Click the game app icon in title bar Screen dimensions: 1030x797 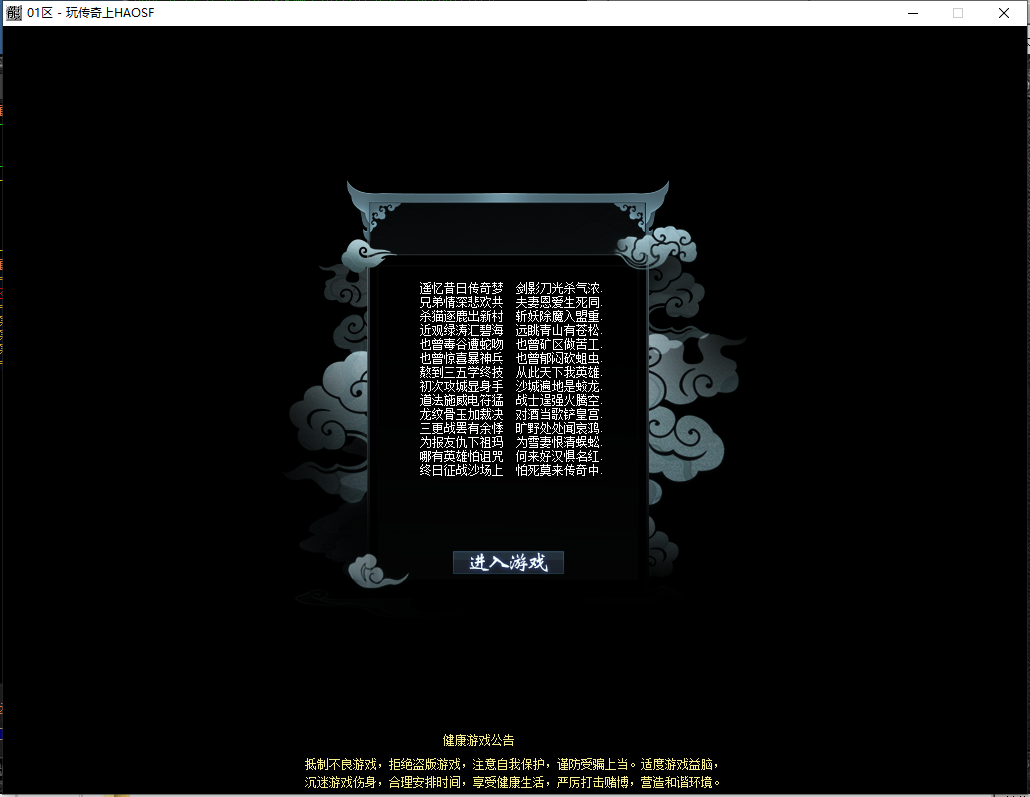13,13
